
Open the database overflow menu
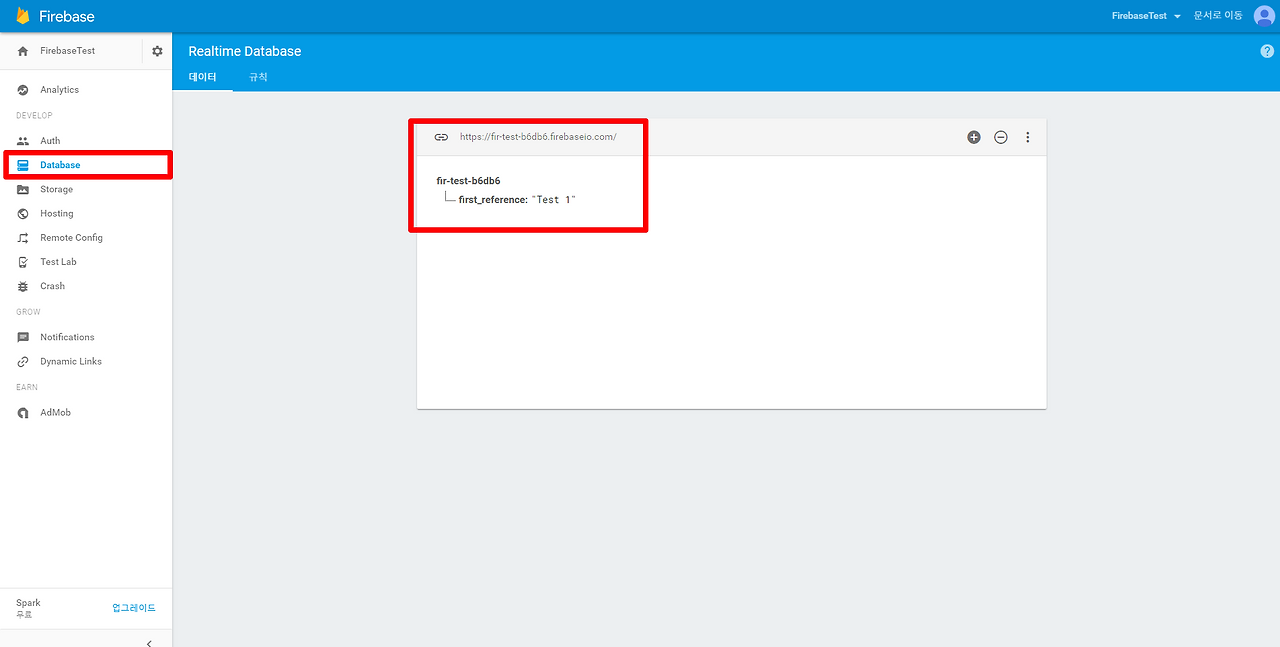[1027, 137]
